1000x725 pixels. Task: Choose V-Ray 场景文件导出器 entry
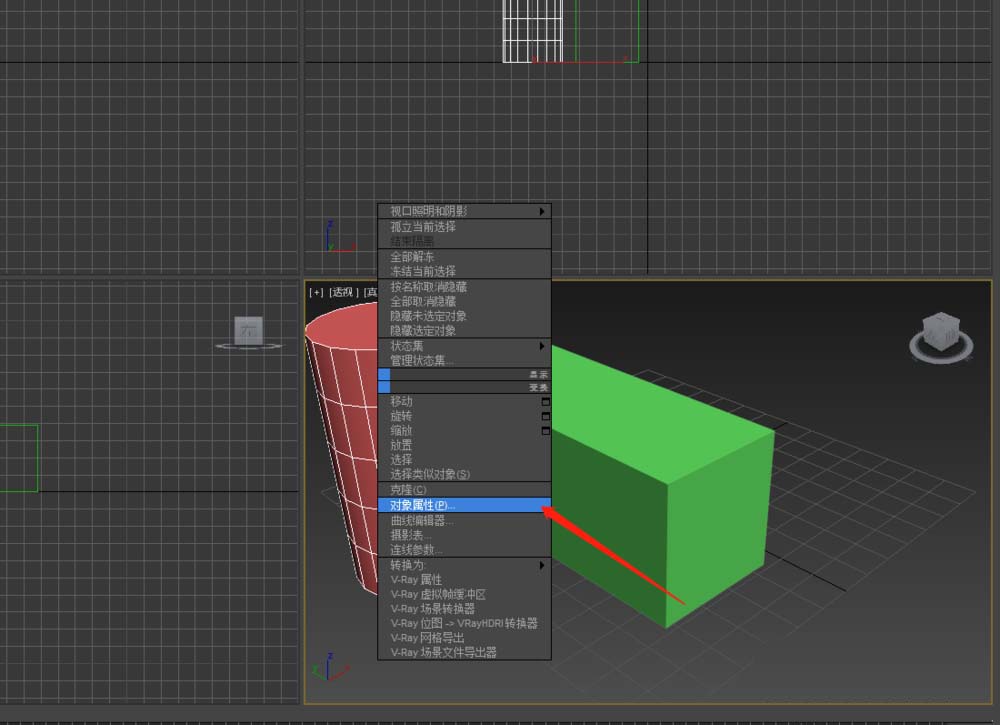[464, 652]
